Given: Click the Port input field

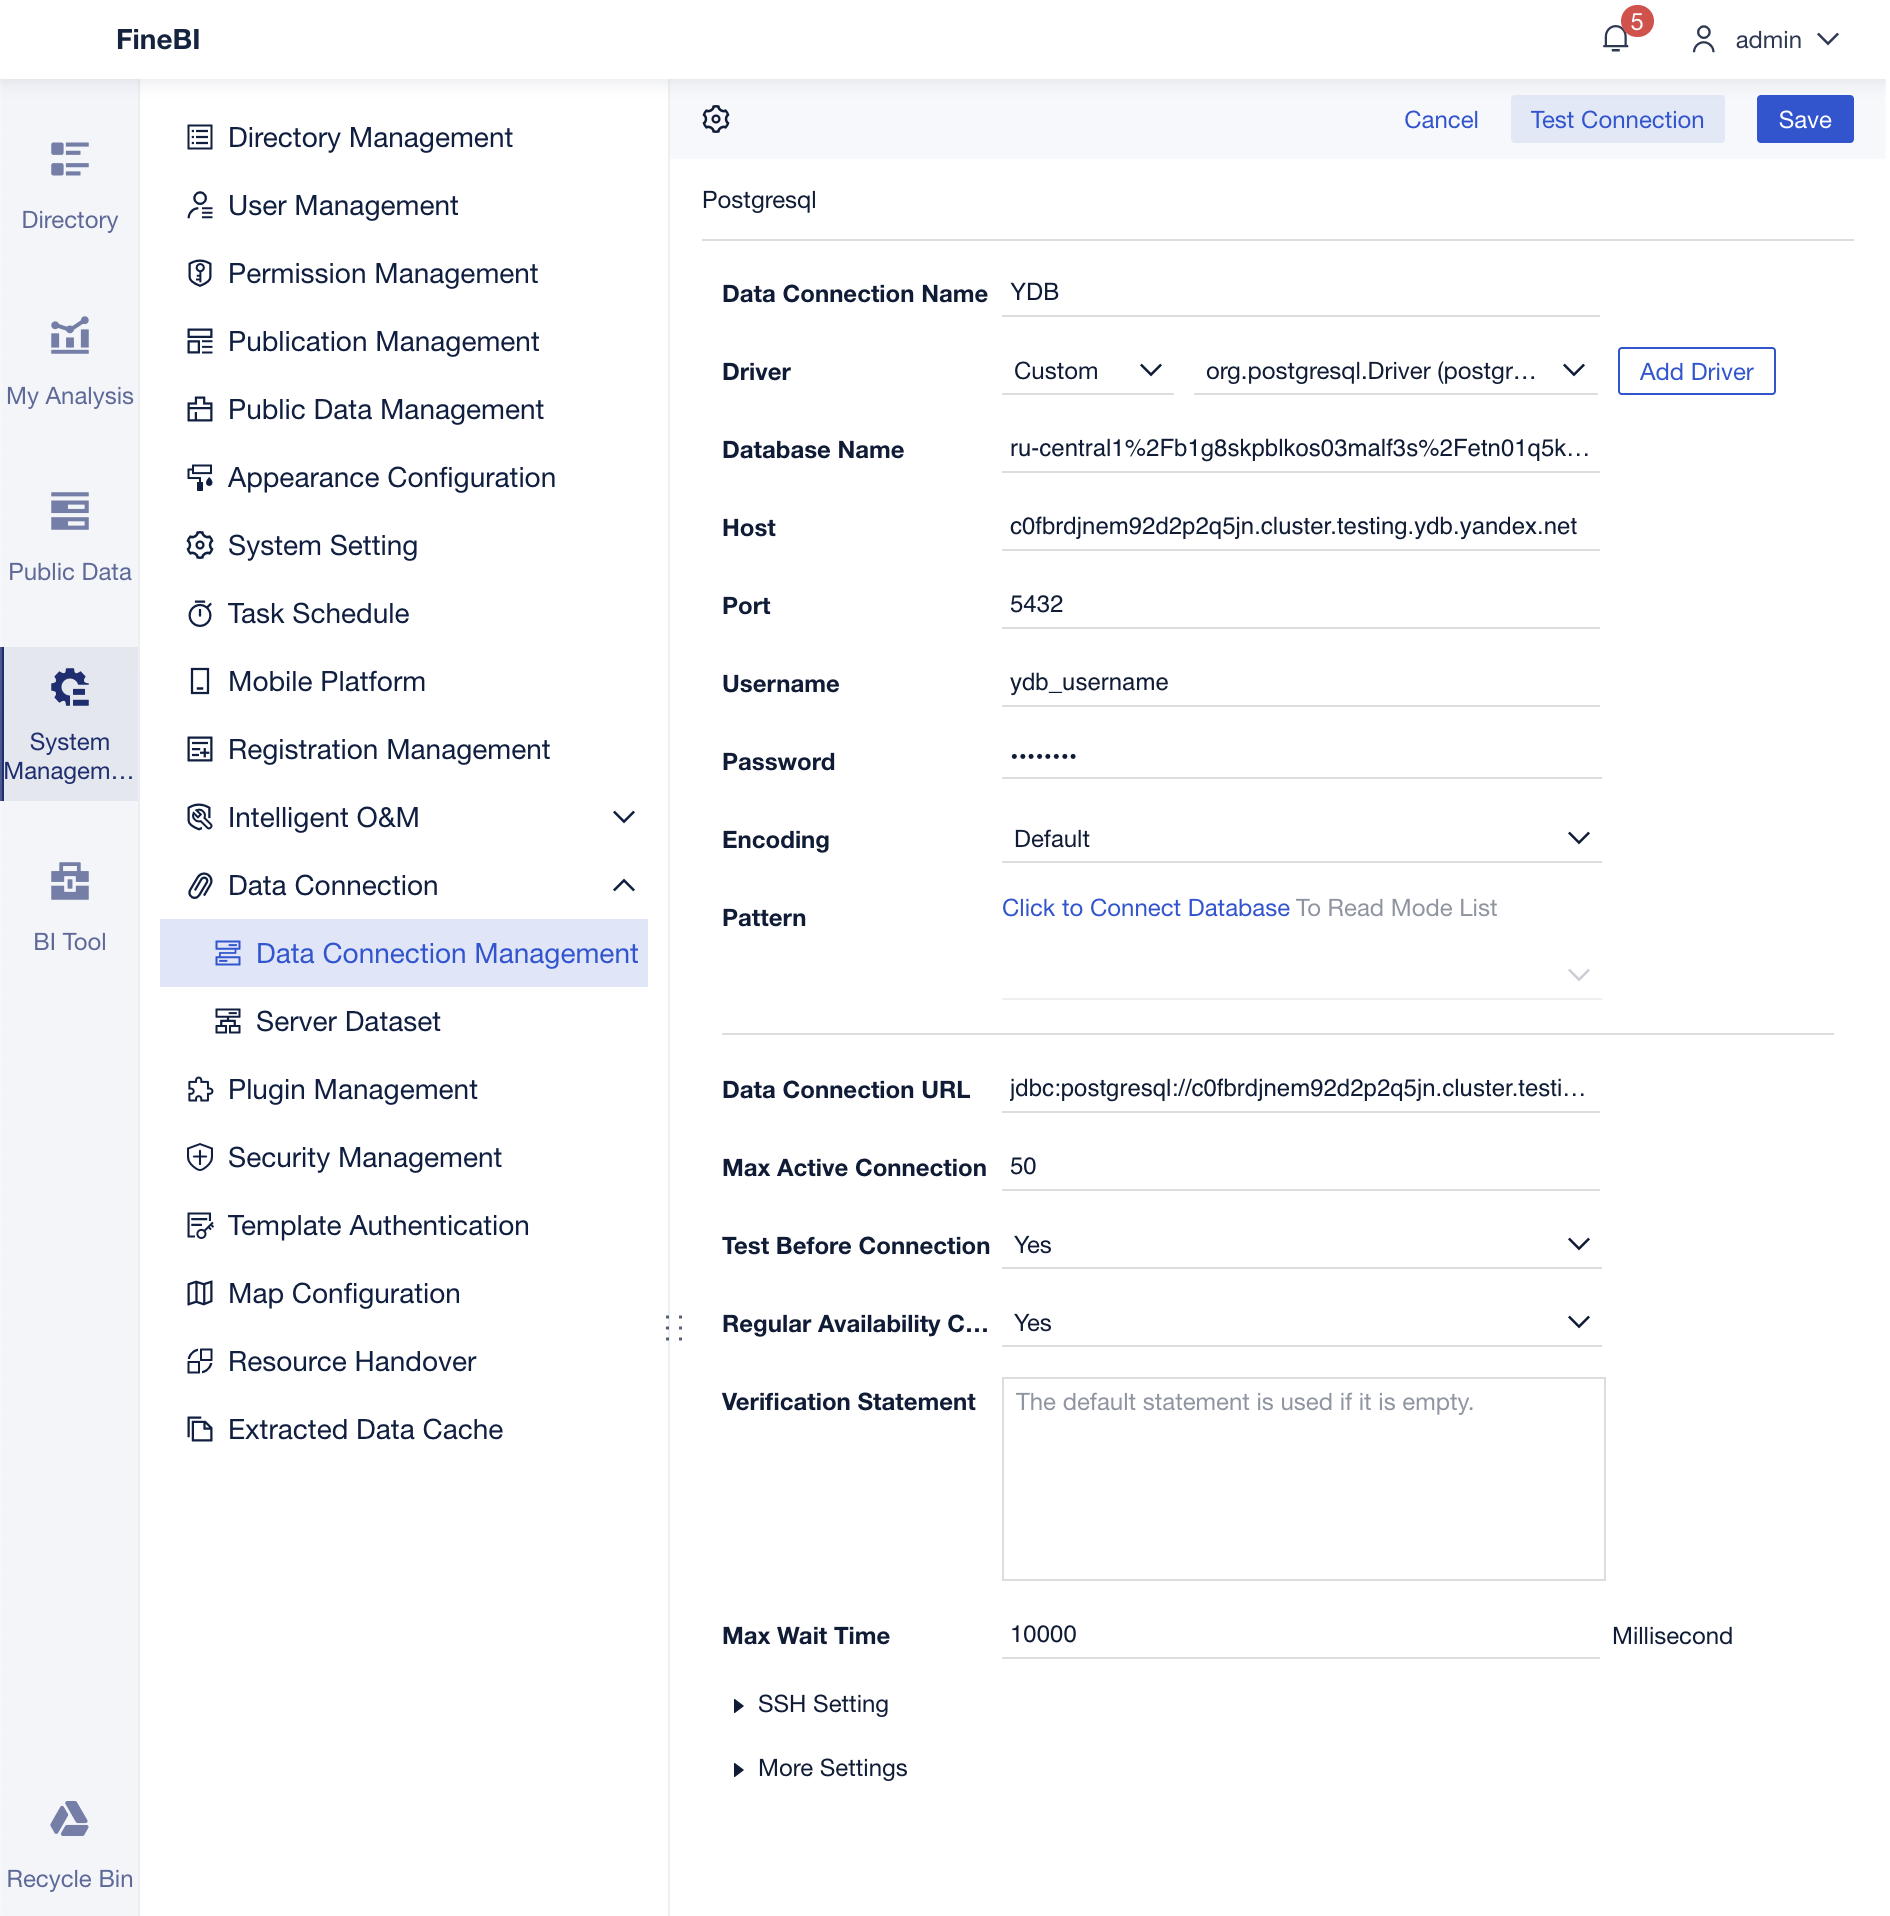Looking at the screenshot, I should [x=1300, y=605].
